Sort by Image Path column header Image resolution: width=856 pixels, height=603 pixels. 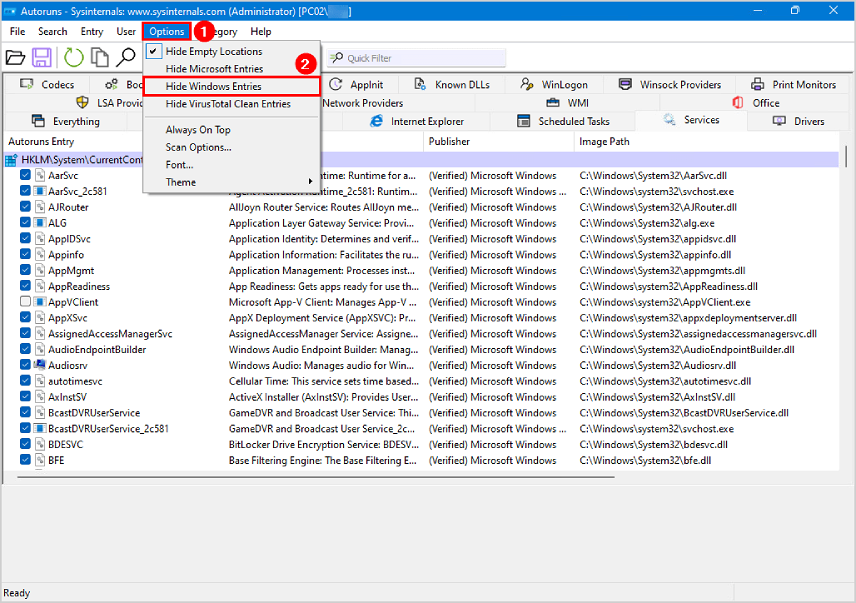pyautogui.click(x=706, y=141)
